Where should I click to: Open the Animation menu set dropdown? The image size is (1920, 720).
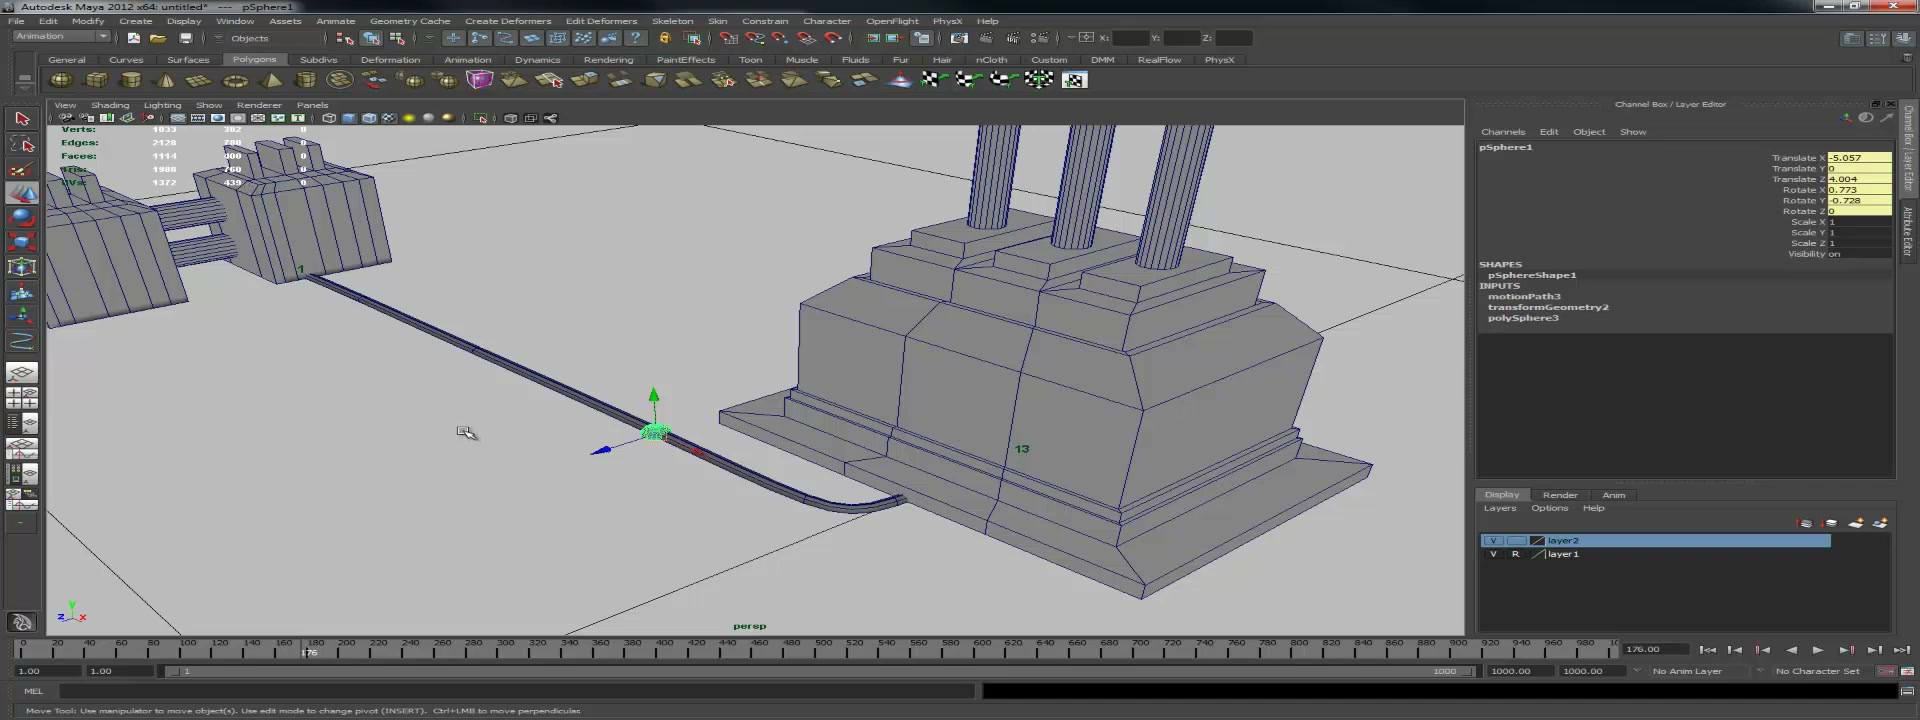pyautogui.click(x=61, y=37)
